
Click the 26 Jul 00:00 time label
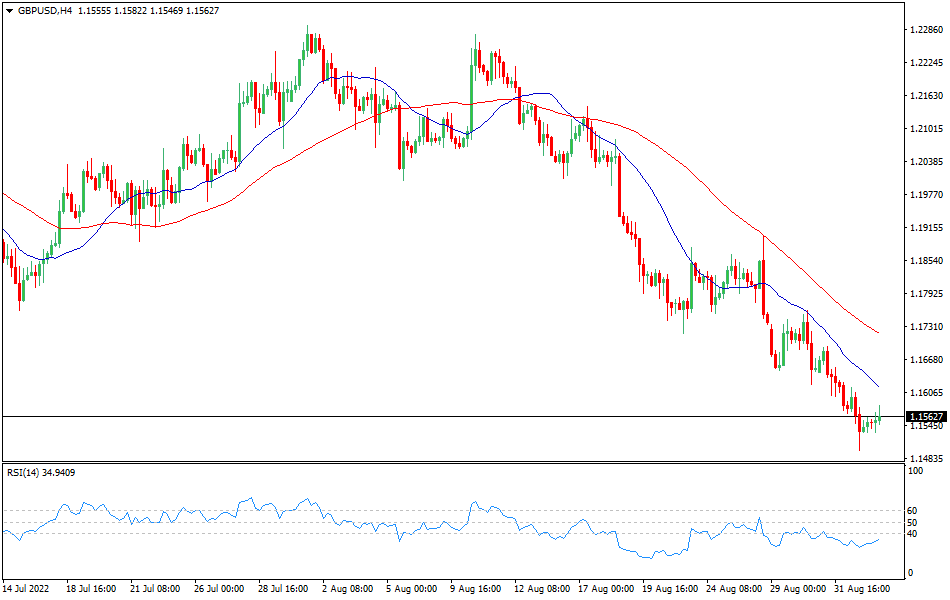(x=219, y=589)
